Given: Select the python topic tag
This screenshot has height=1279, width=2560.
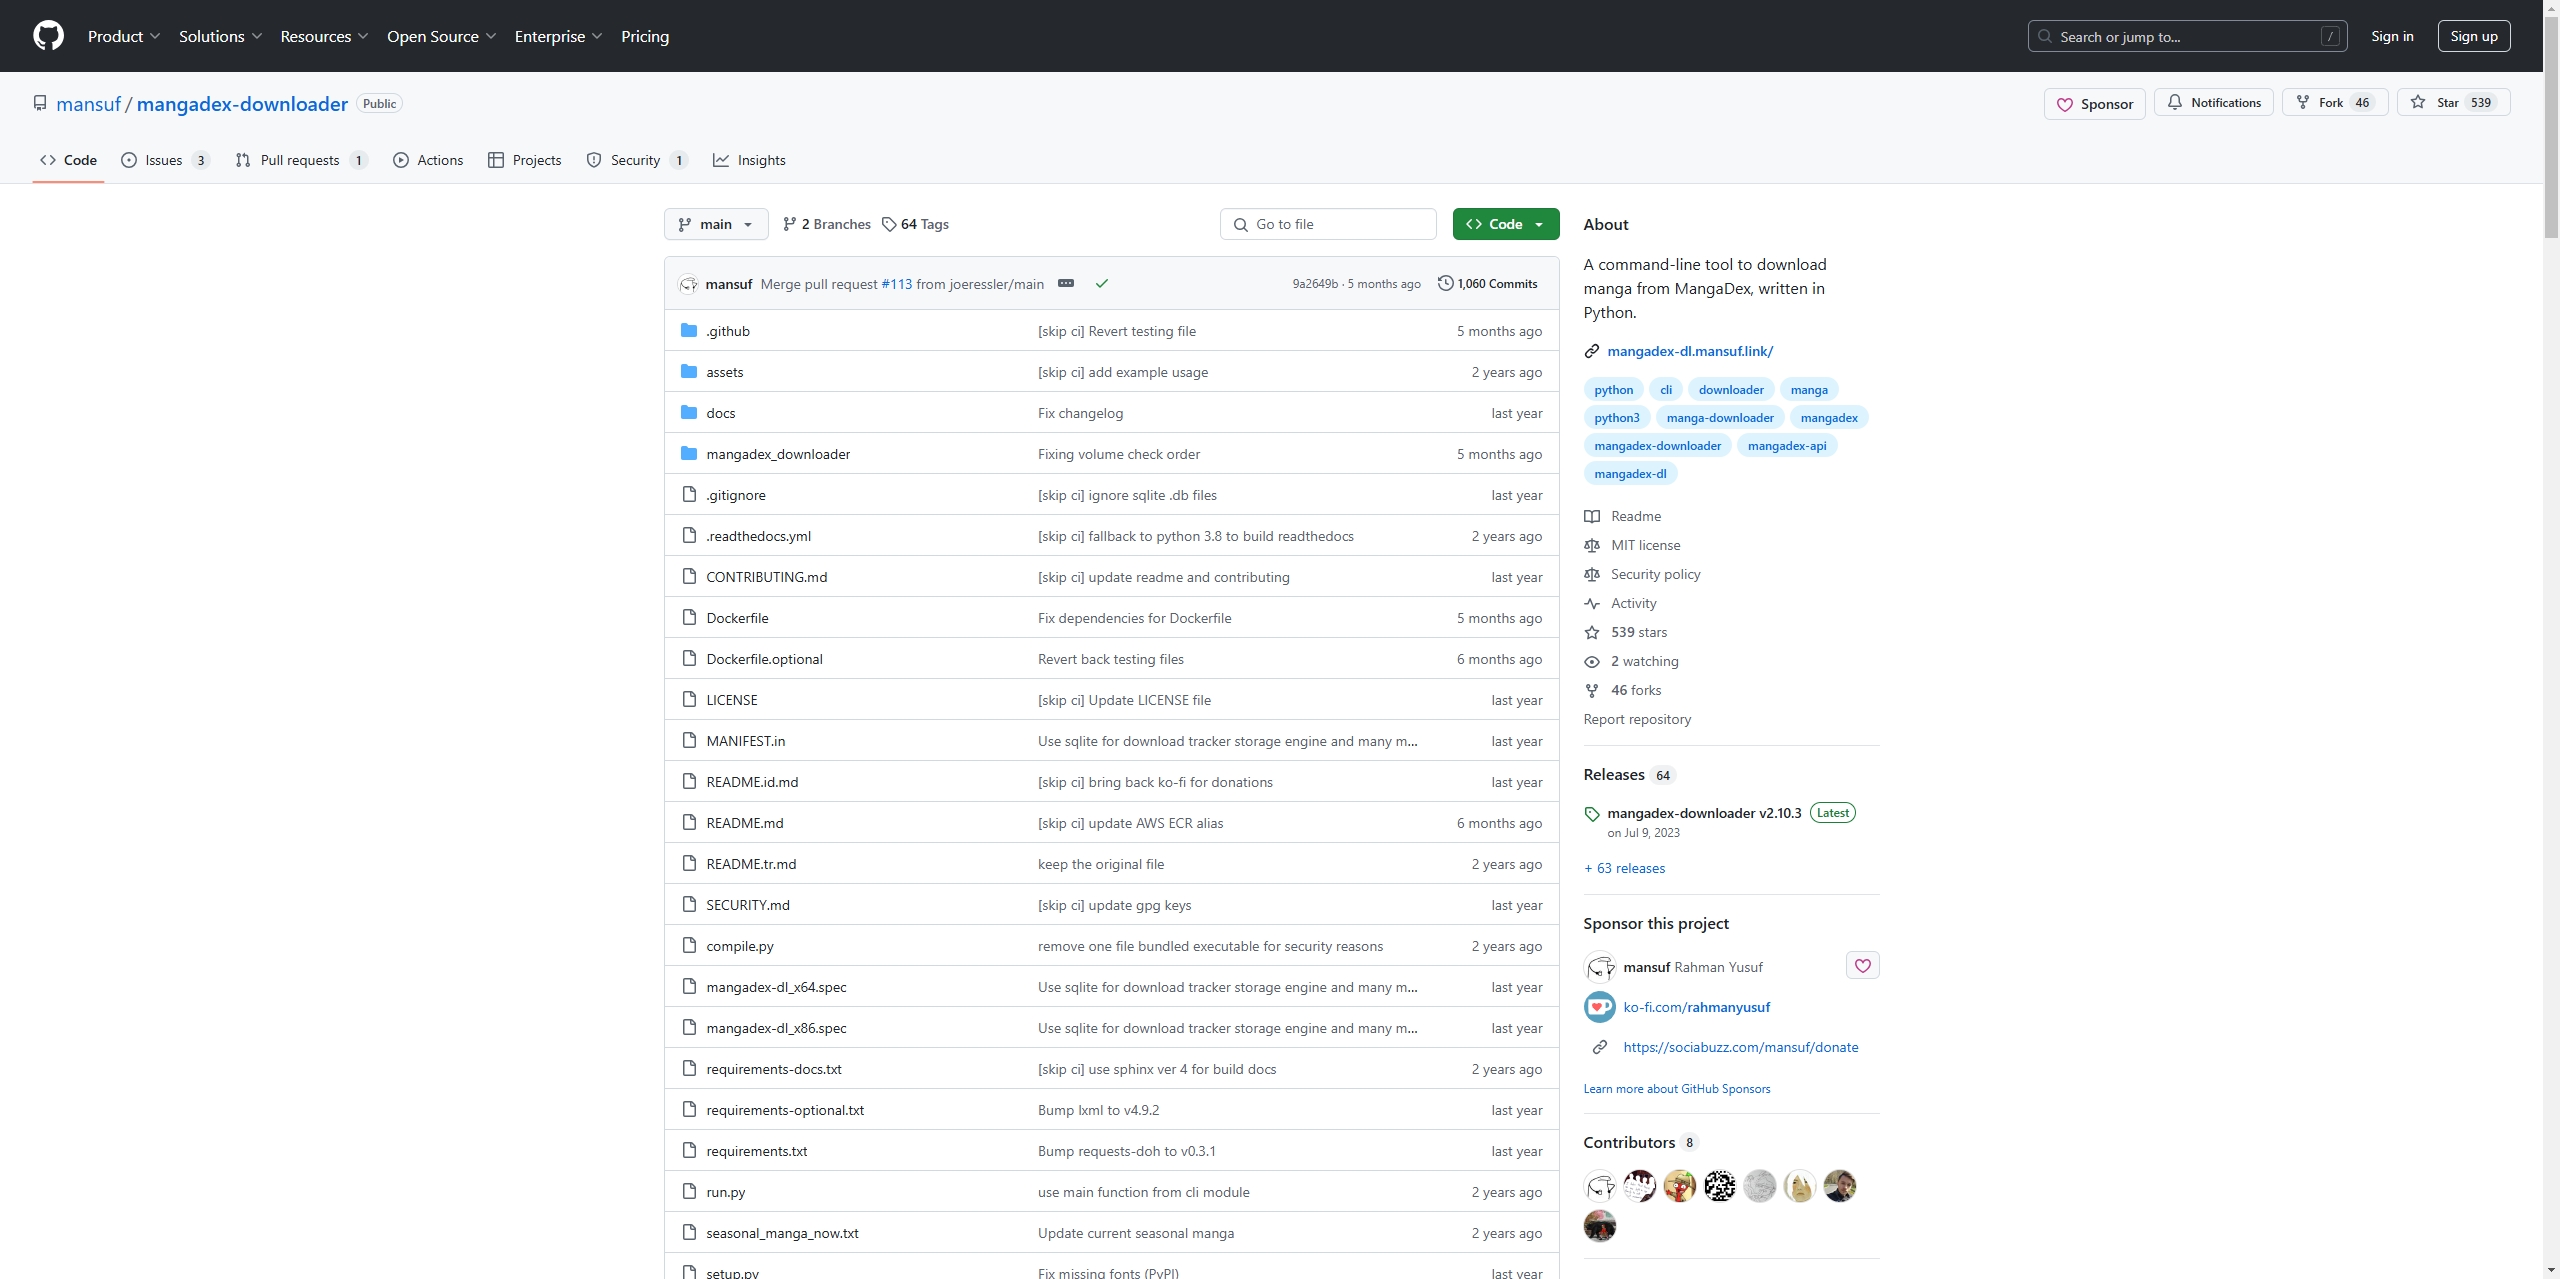Looking at the screenshot, I should 1613,390.
